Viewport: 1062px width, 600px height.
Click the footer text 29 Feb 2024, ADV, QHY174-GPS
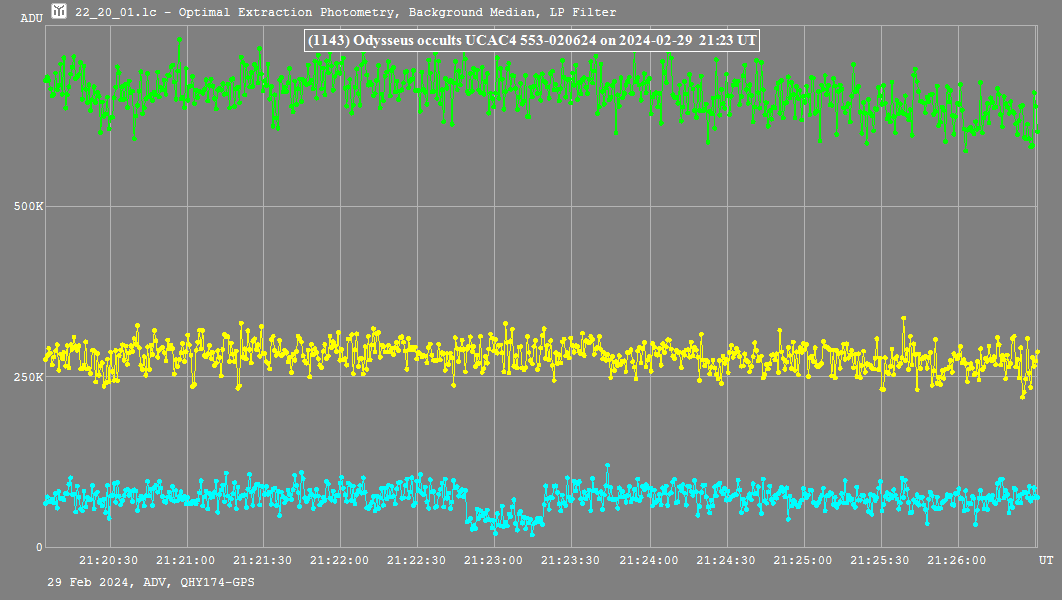coord(150,581)
